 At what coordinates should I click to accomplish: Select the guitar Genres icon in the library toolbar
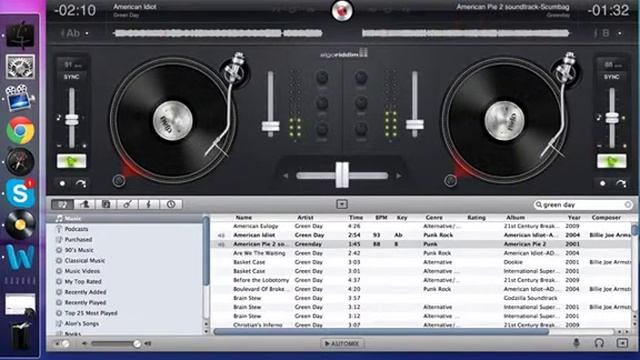coord(127,204)
